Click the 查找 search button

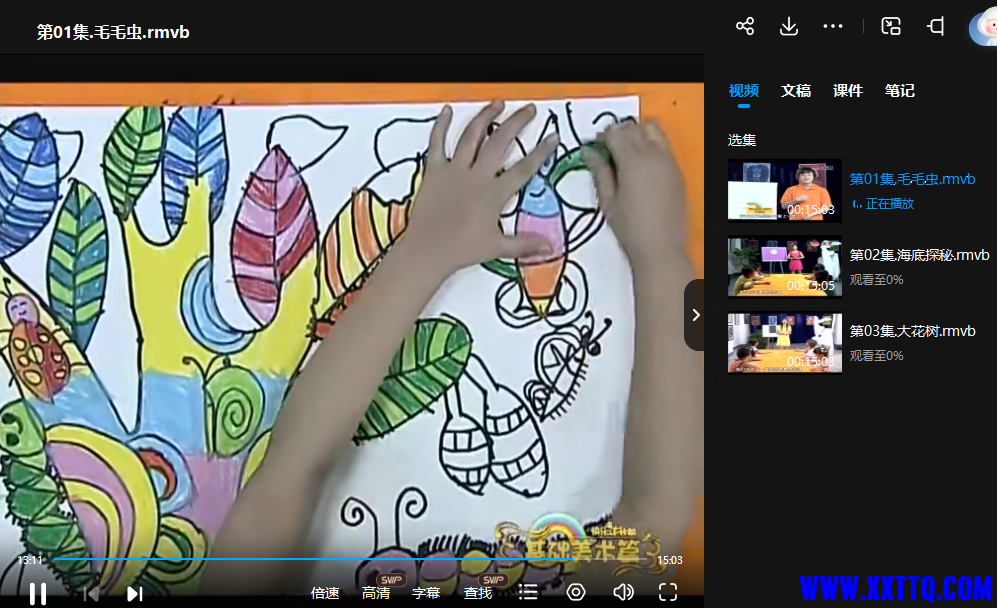click(478, 593)
